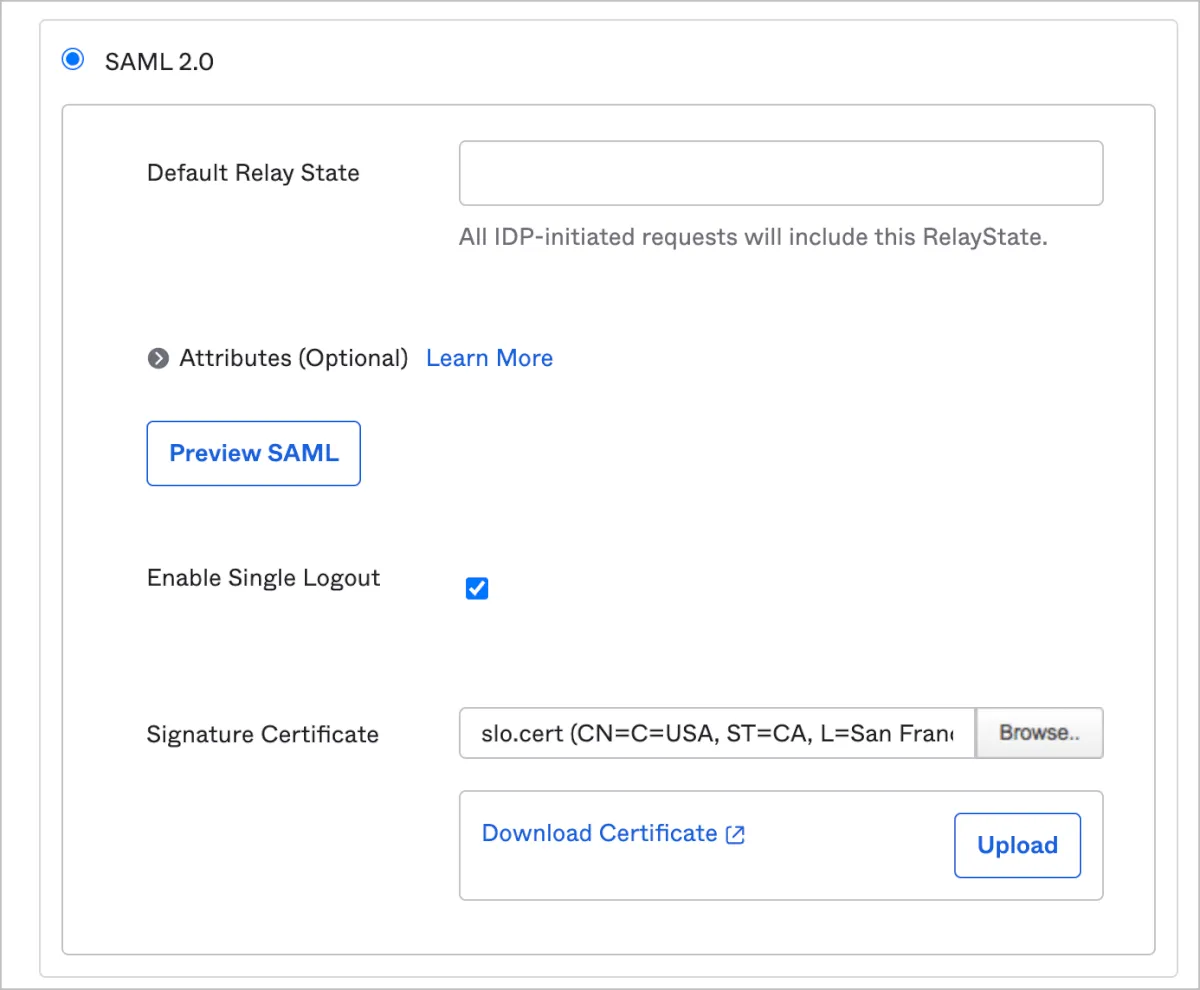Click the SAML 2.0 label text
This screenshot has height=990, width=1200.
point(159,62)
